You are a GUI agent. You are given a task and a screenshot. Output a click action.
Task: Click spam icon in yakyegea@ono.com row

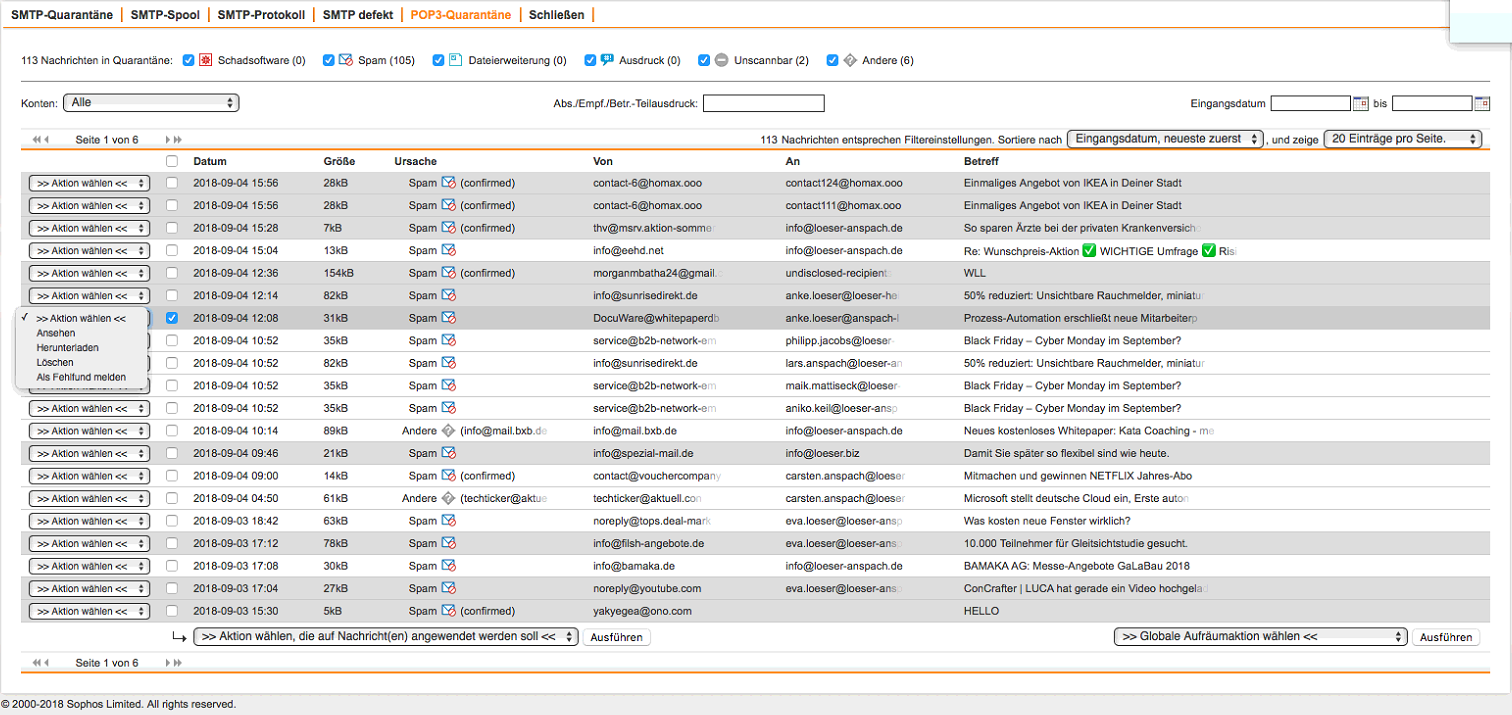(x=449, y=611)
